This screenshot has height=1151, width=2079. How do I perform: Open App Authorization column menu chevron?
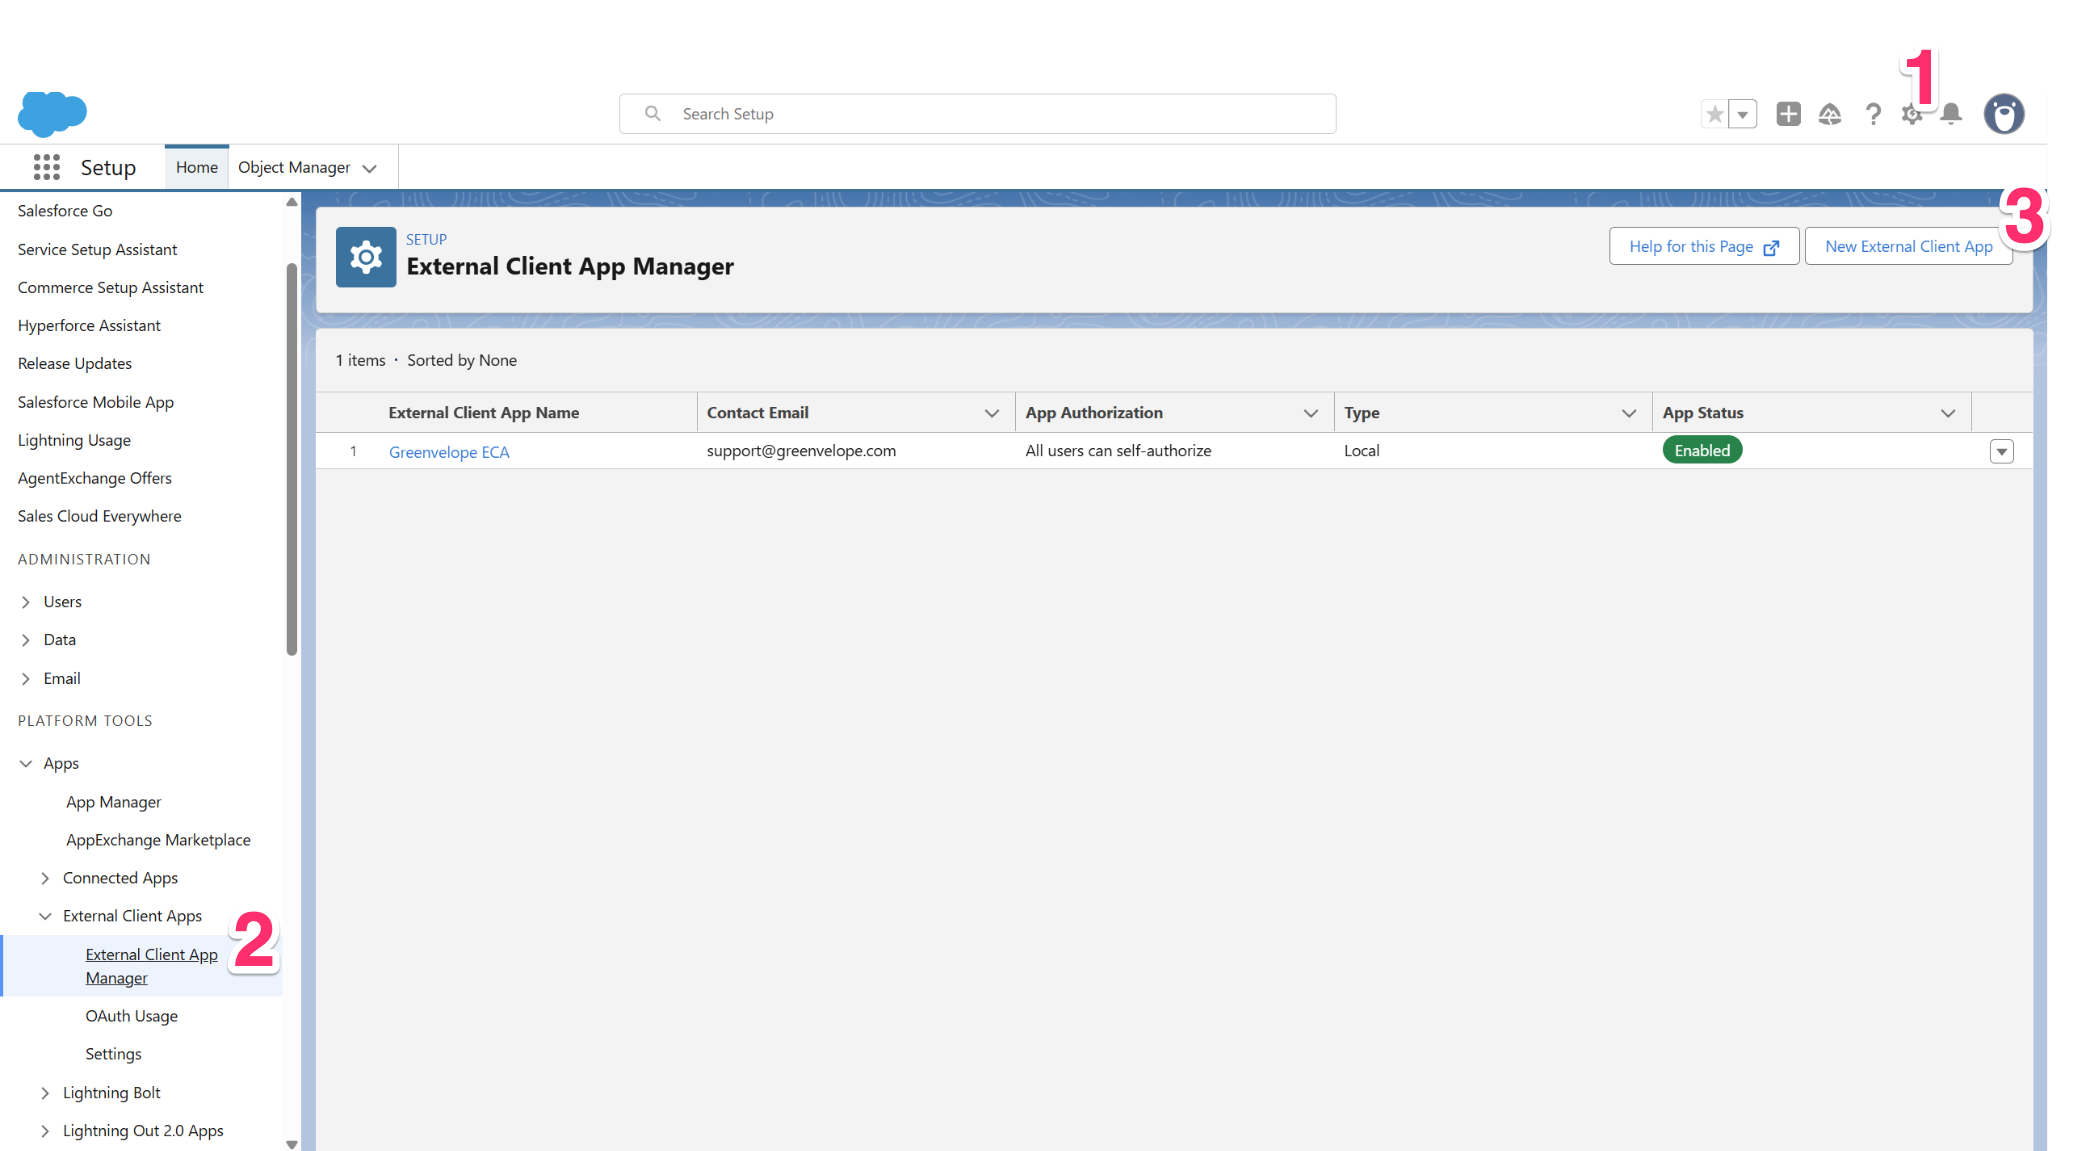(1310, 413)
